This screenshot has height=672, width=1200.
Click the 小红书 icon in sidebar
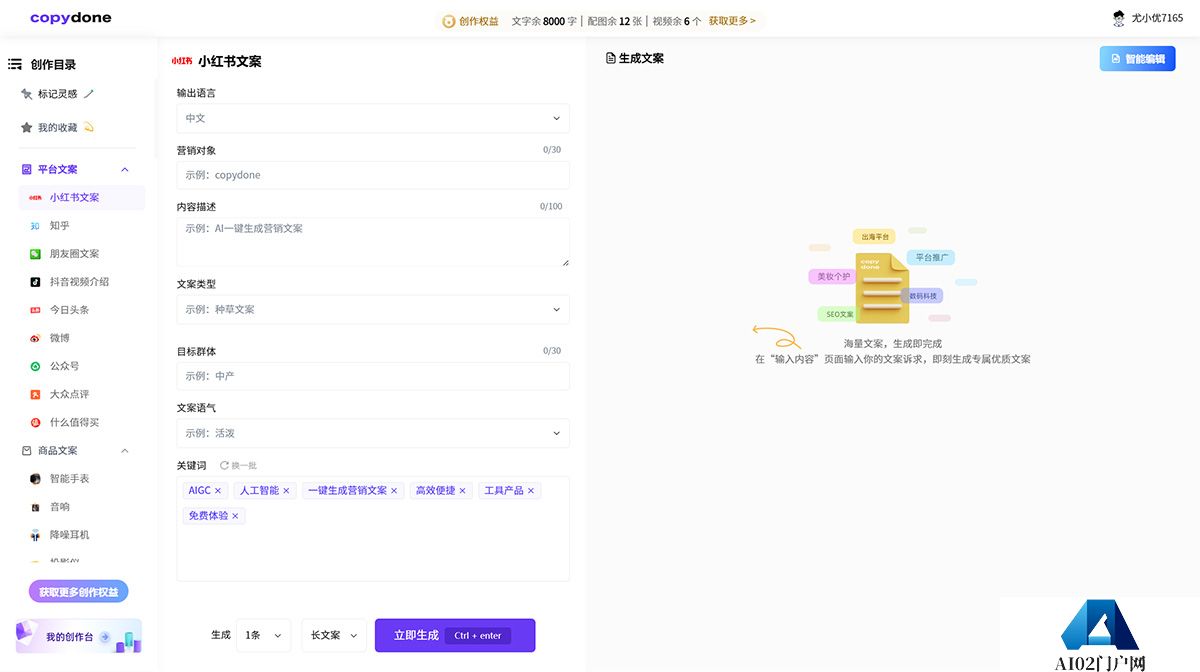point(36,197)
